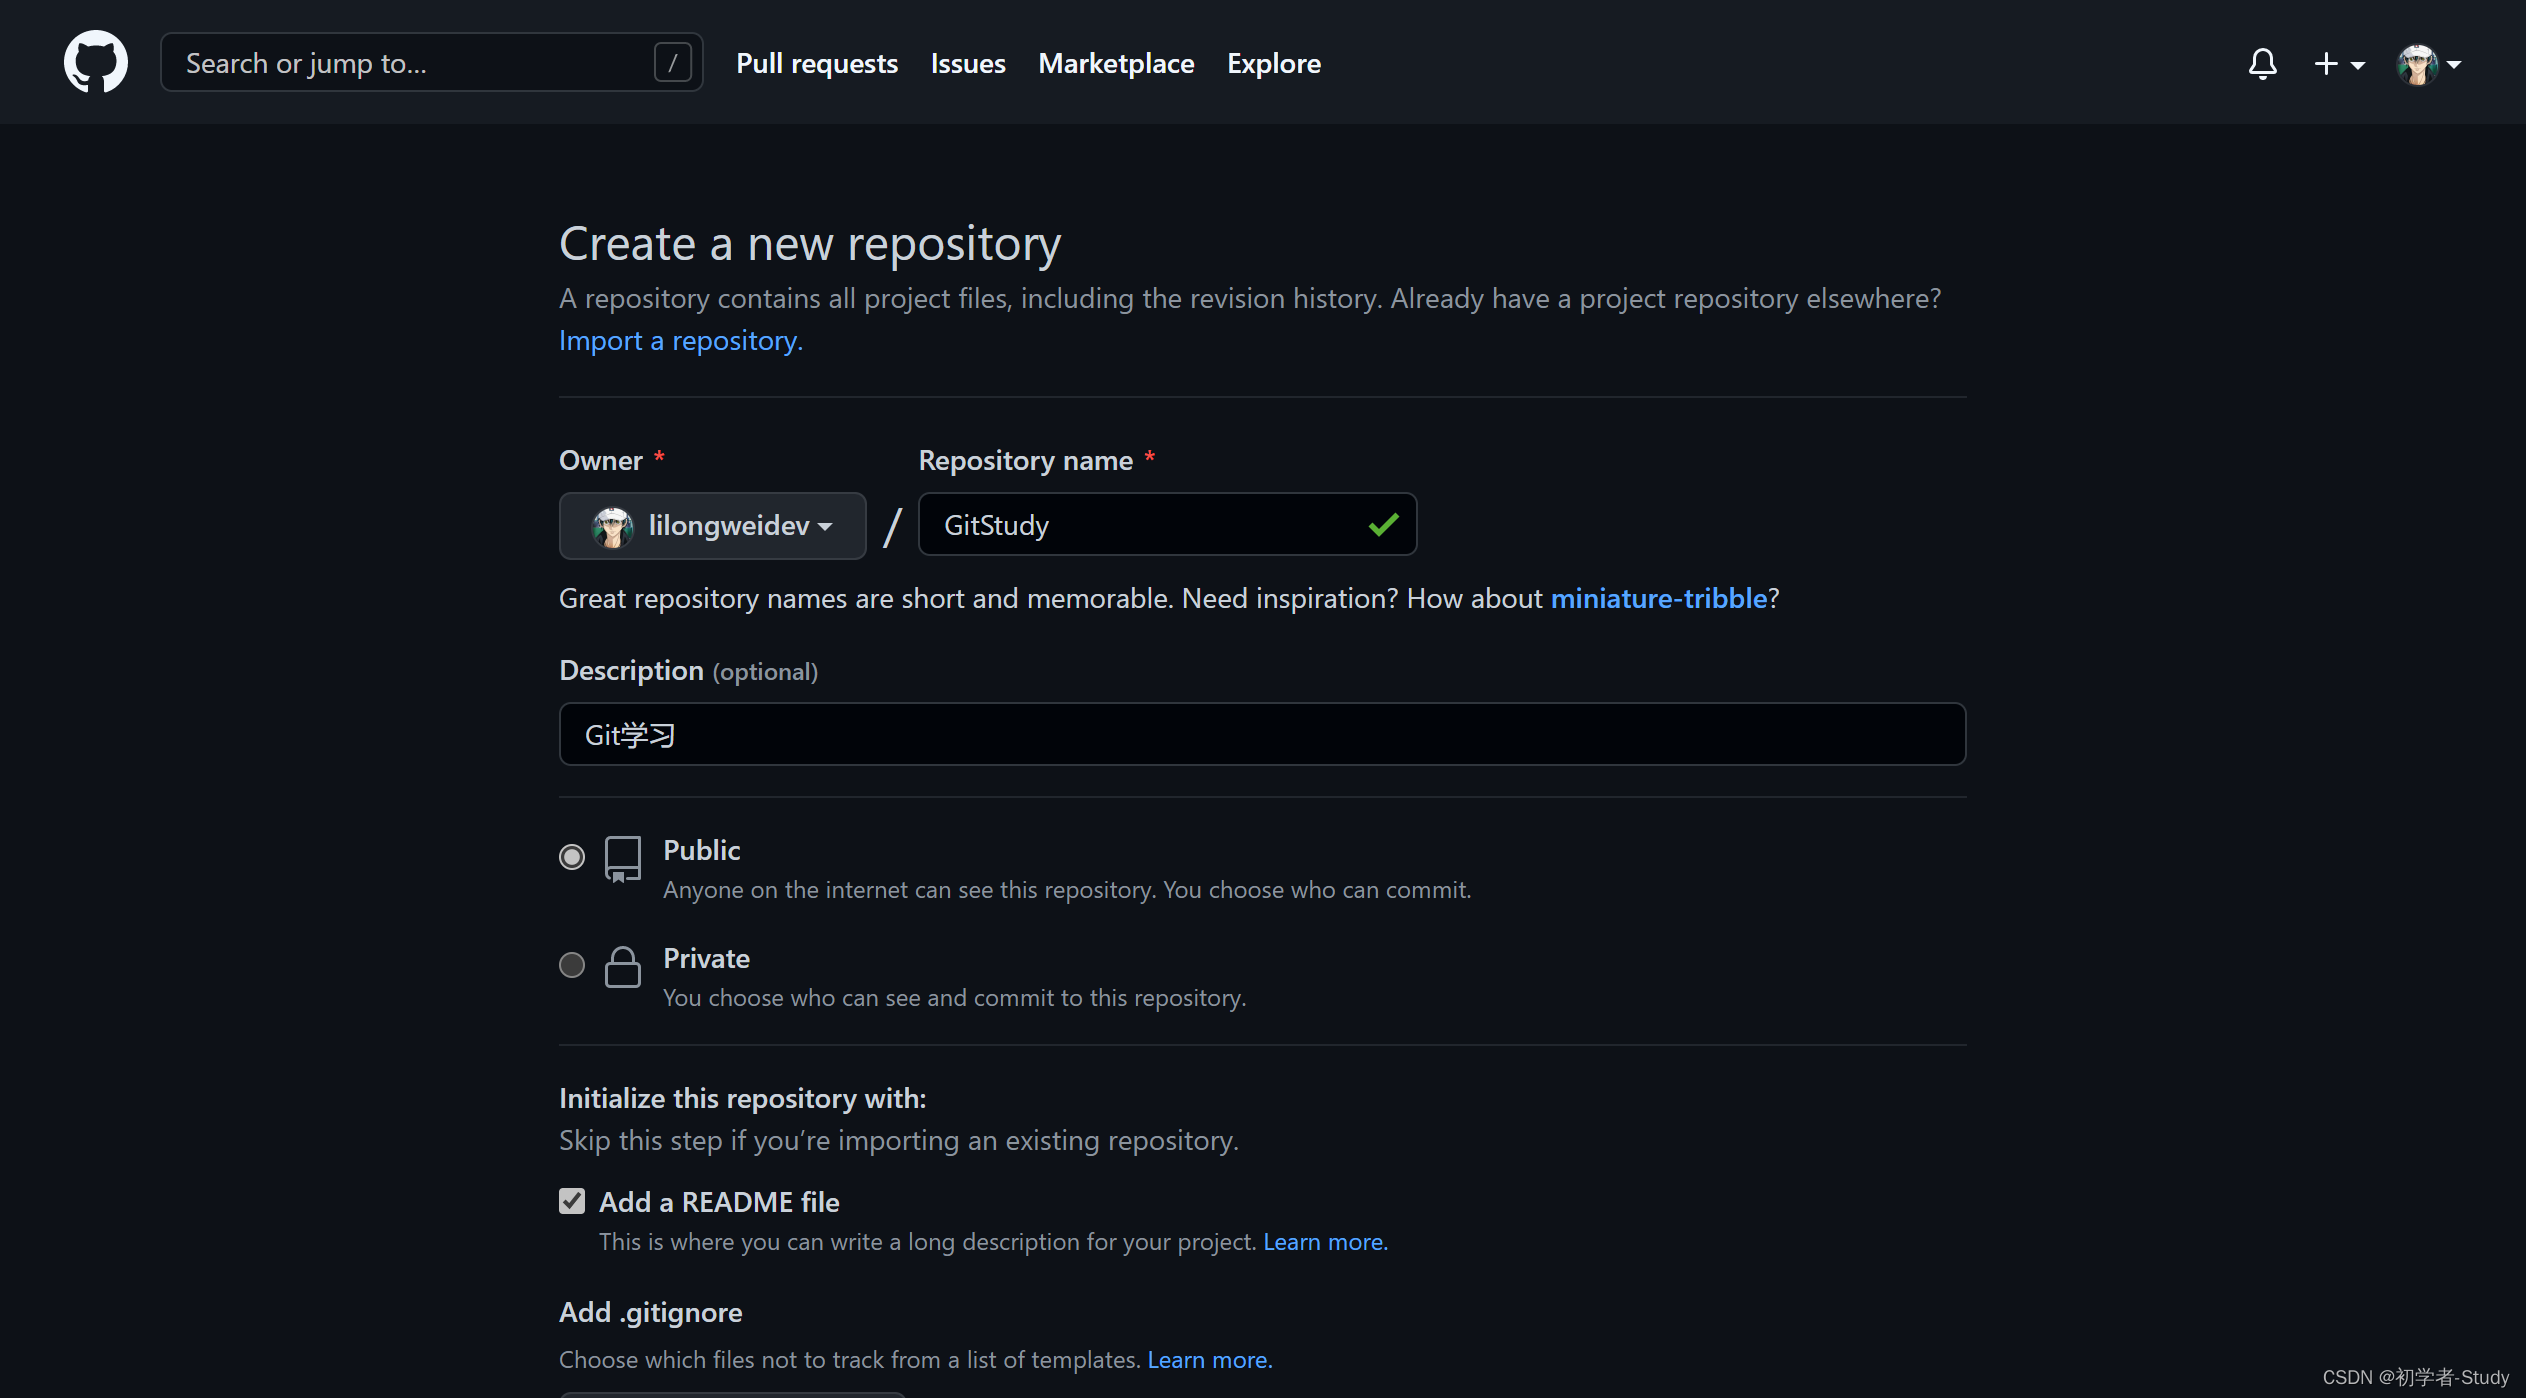Expand the plus new menu dropdown
Screen dimensions: 2526x1398
click(2333, 62)
